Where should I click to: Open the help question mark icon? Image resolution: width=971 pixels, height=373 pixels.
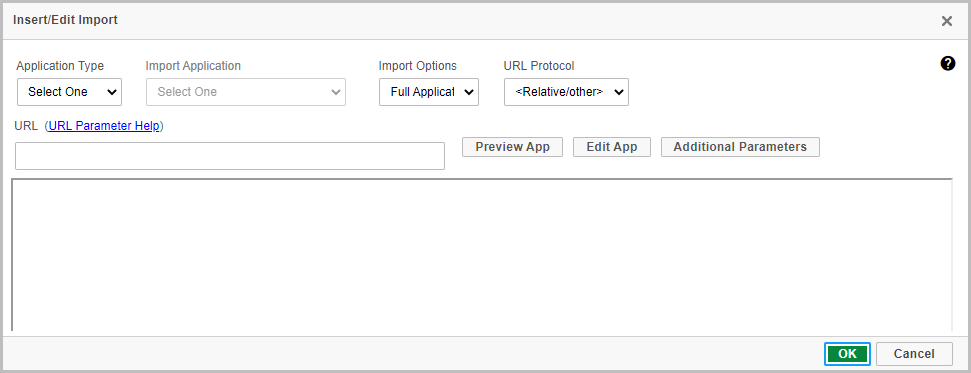tap(947, 63)
